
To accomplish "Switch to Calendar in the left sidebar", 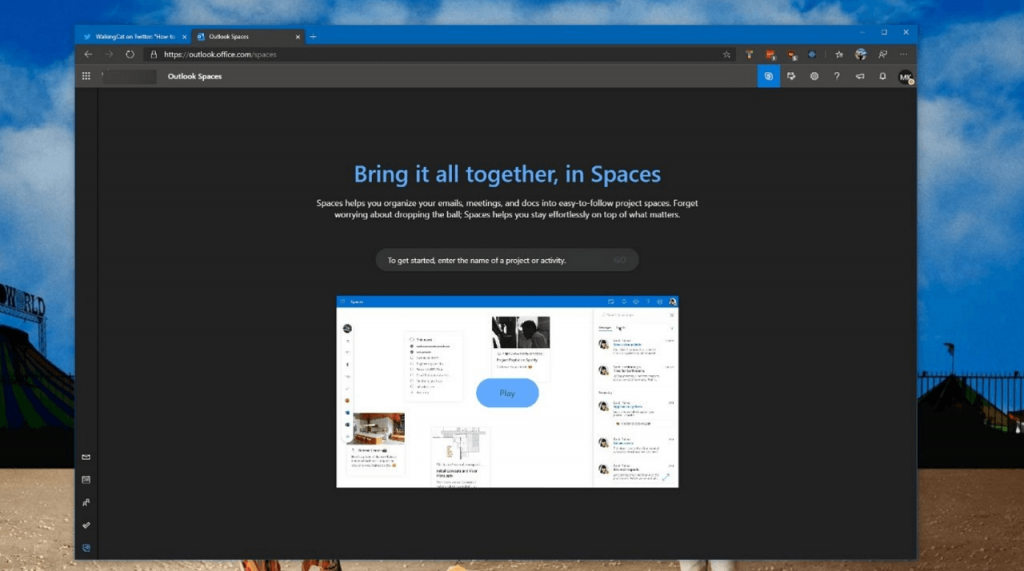I will (86, 480).
